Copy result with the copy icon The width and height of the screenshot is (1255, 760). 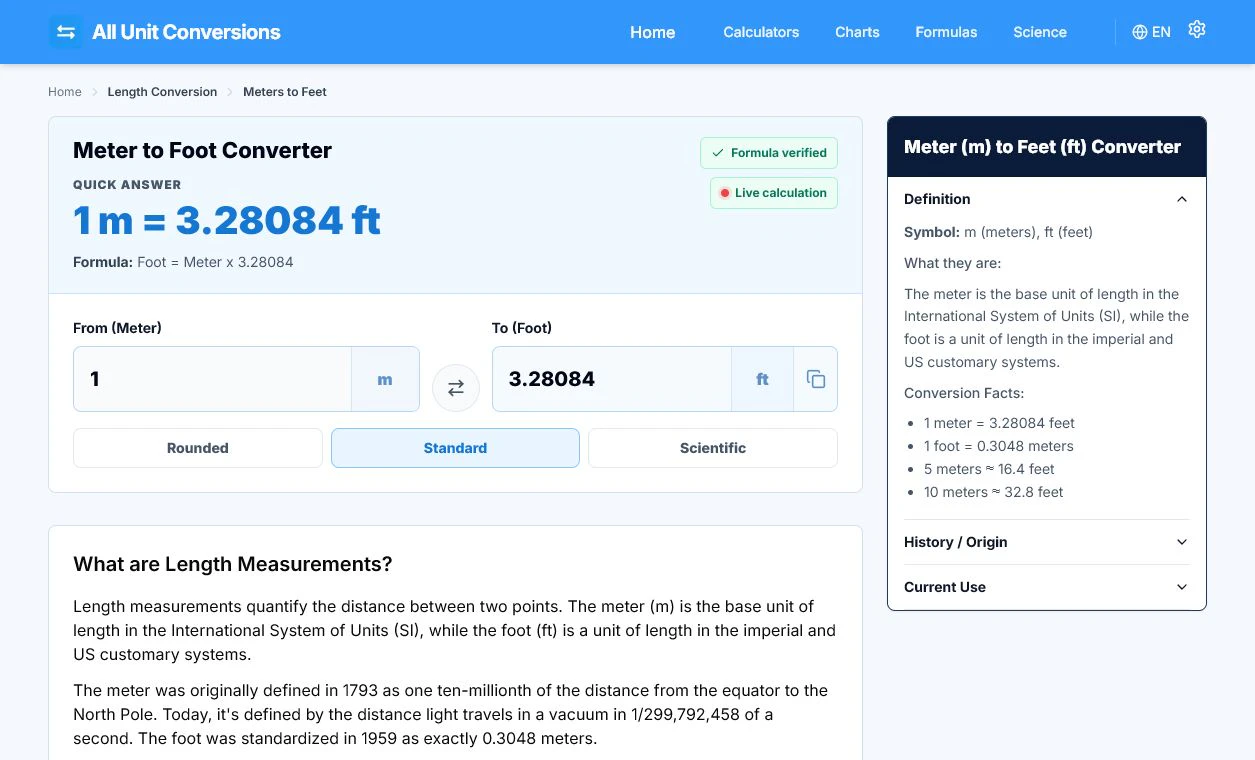tap(816, 379)
